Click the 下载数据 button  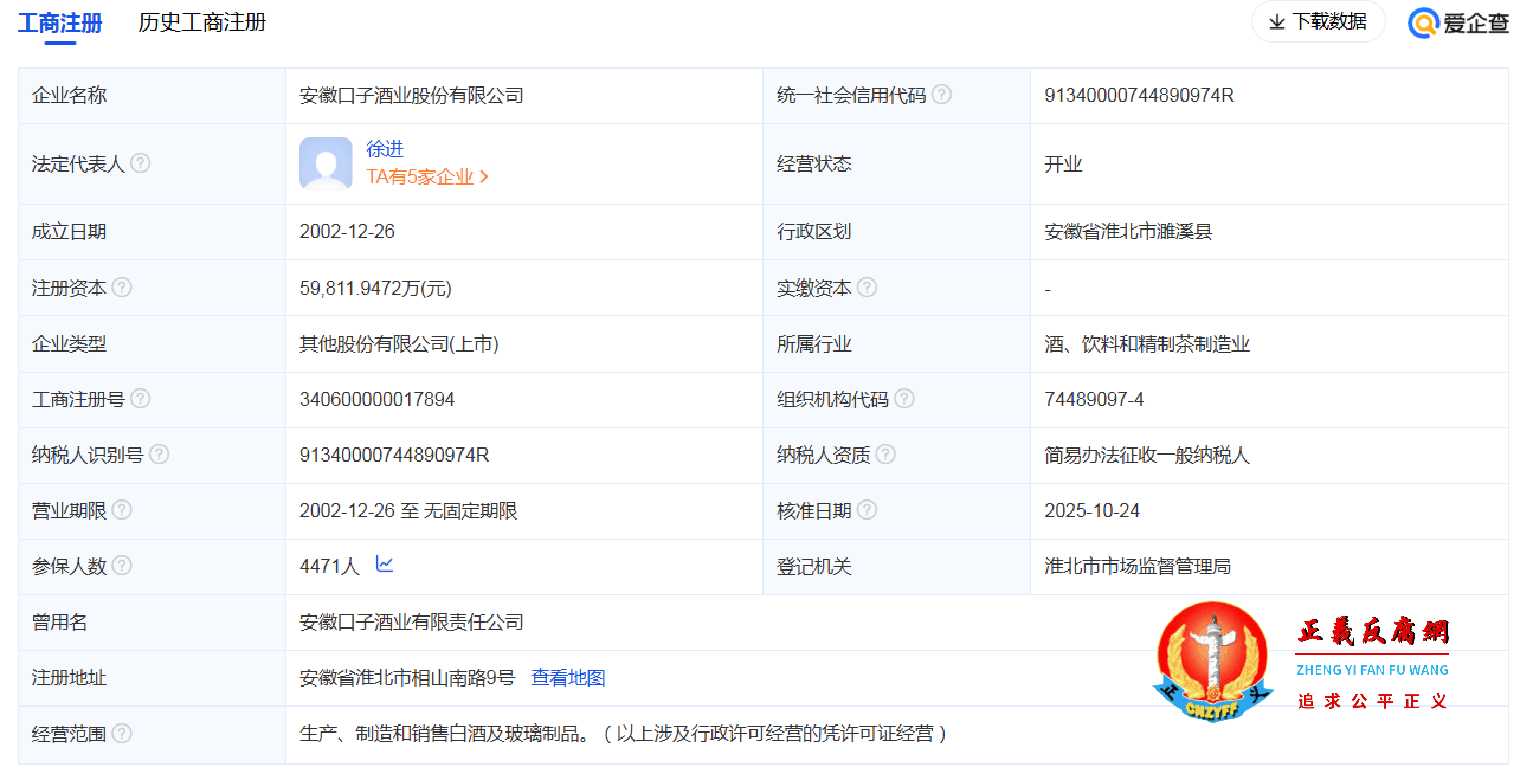[x=1318, y=21]
